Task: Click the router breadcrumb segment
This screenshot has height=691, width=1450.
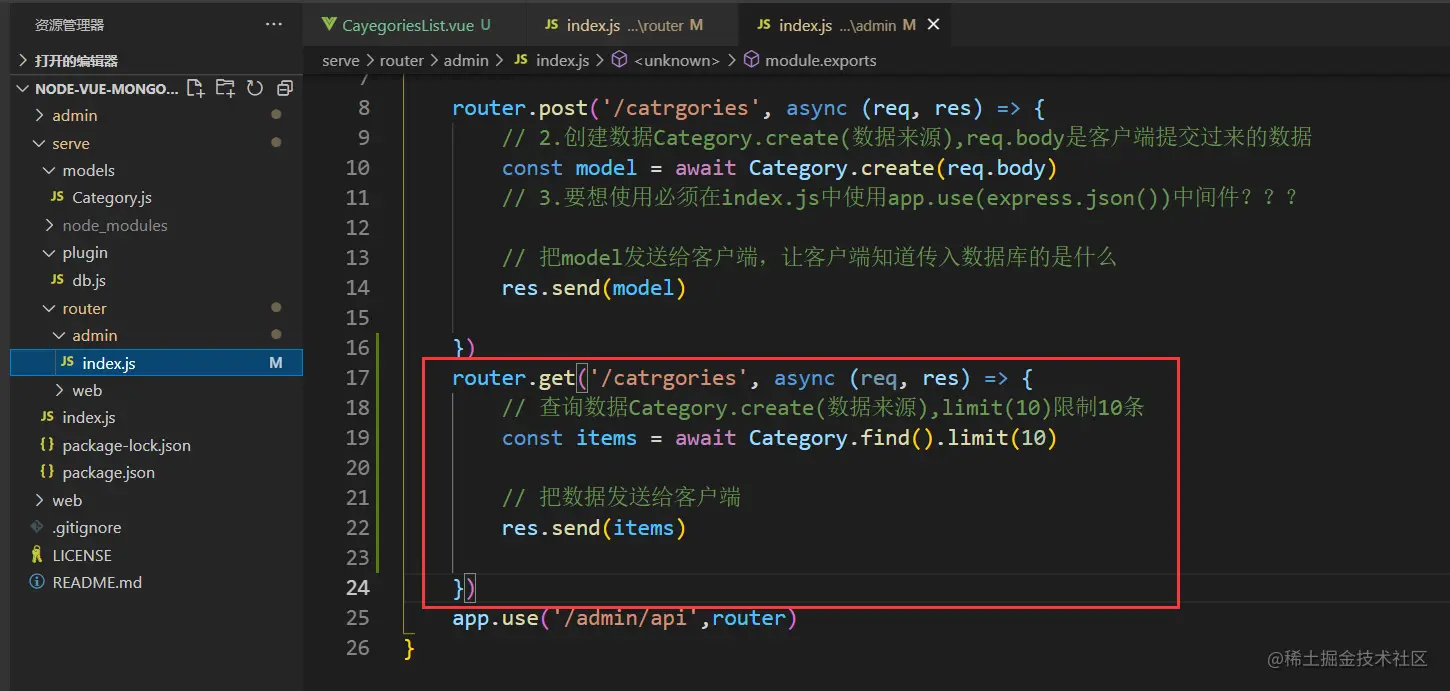Action: (402, 60)
